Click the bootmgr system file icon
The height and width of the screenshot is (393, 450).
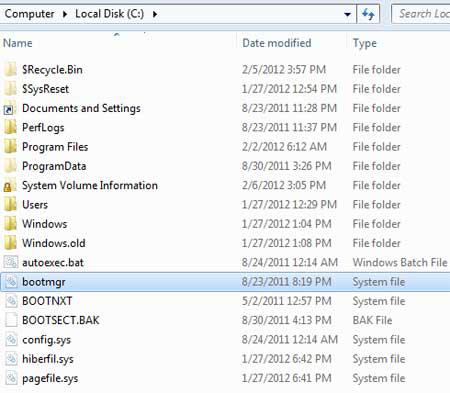pos(11,282)
